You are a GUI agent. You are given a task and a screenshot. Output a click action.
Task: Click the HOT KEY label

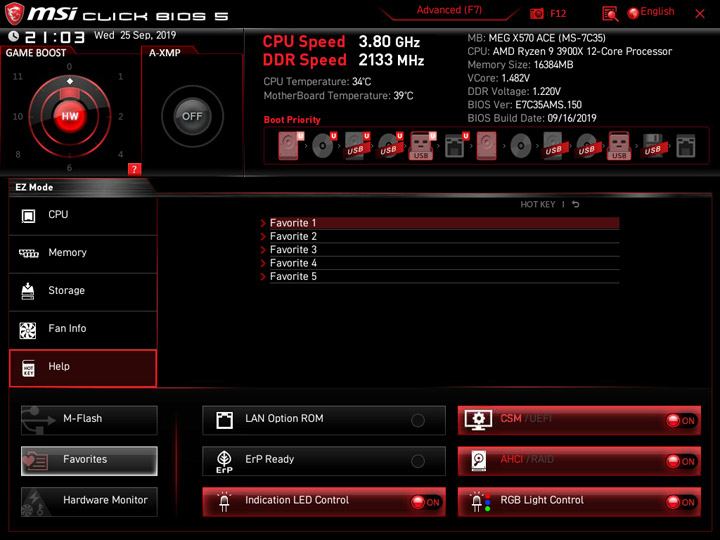(538, 204)
